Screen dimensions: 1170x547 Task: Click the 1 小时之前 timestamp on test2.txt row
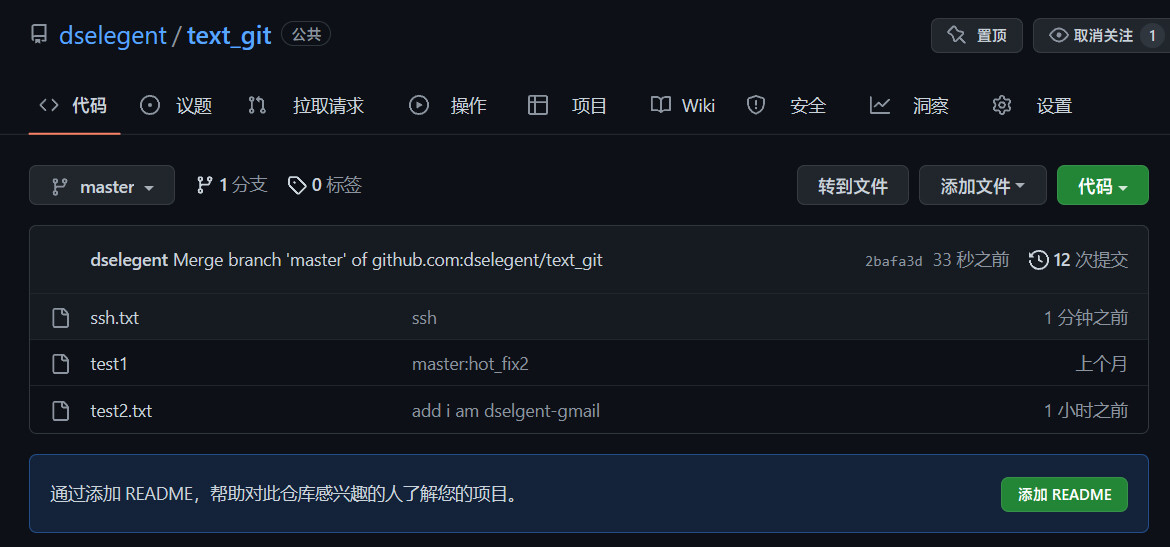(1086, 410)
